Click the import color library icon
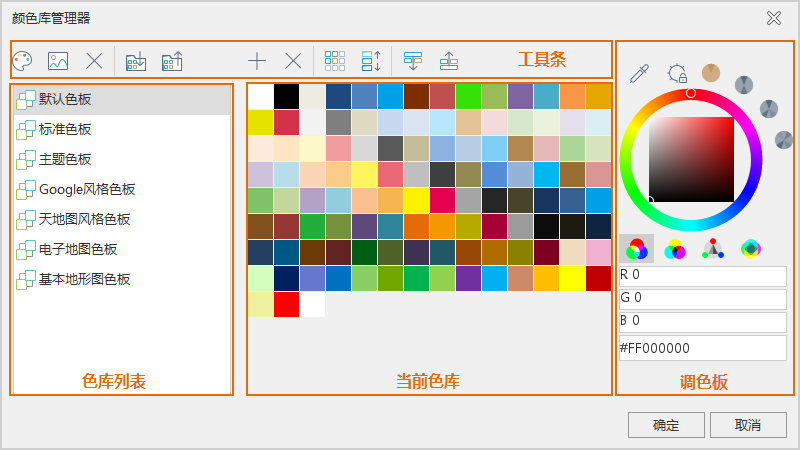 pos(136,60)
